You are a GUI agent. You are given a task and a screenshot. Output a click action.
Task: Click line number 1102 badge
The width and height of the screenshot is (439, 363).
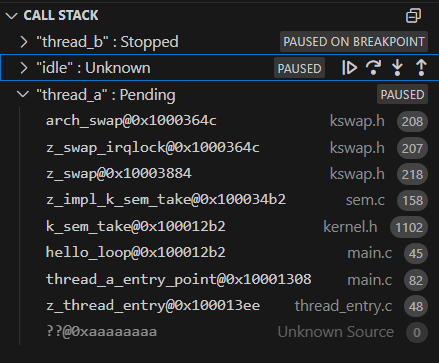409,227
